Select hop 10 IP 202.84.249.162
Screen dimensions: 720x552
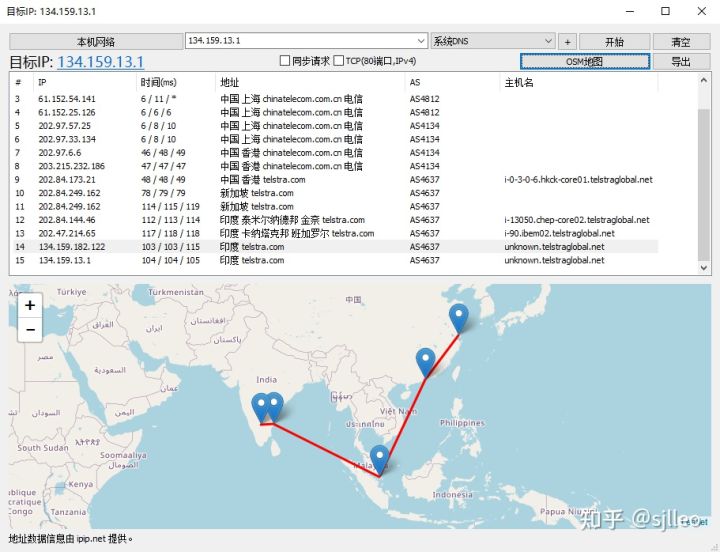pyautogui.click(x=69, y=193)
